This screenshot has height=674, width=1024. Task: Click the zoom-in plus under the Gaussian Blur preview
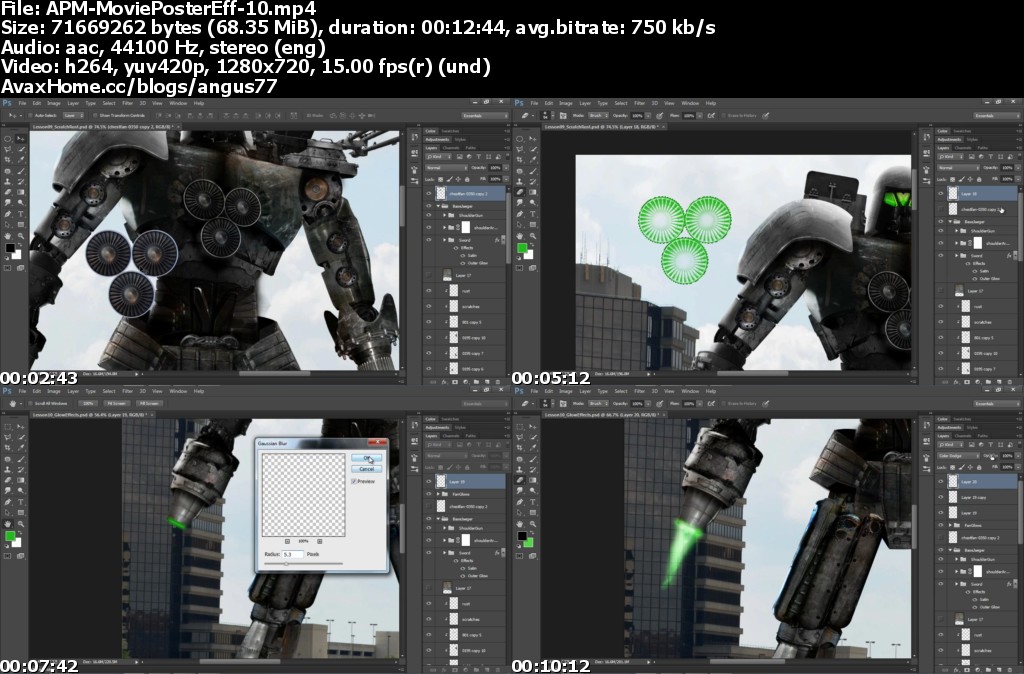(x=319, y=541)
